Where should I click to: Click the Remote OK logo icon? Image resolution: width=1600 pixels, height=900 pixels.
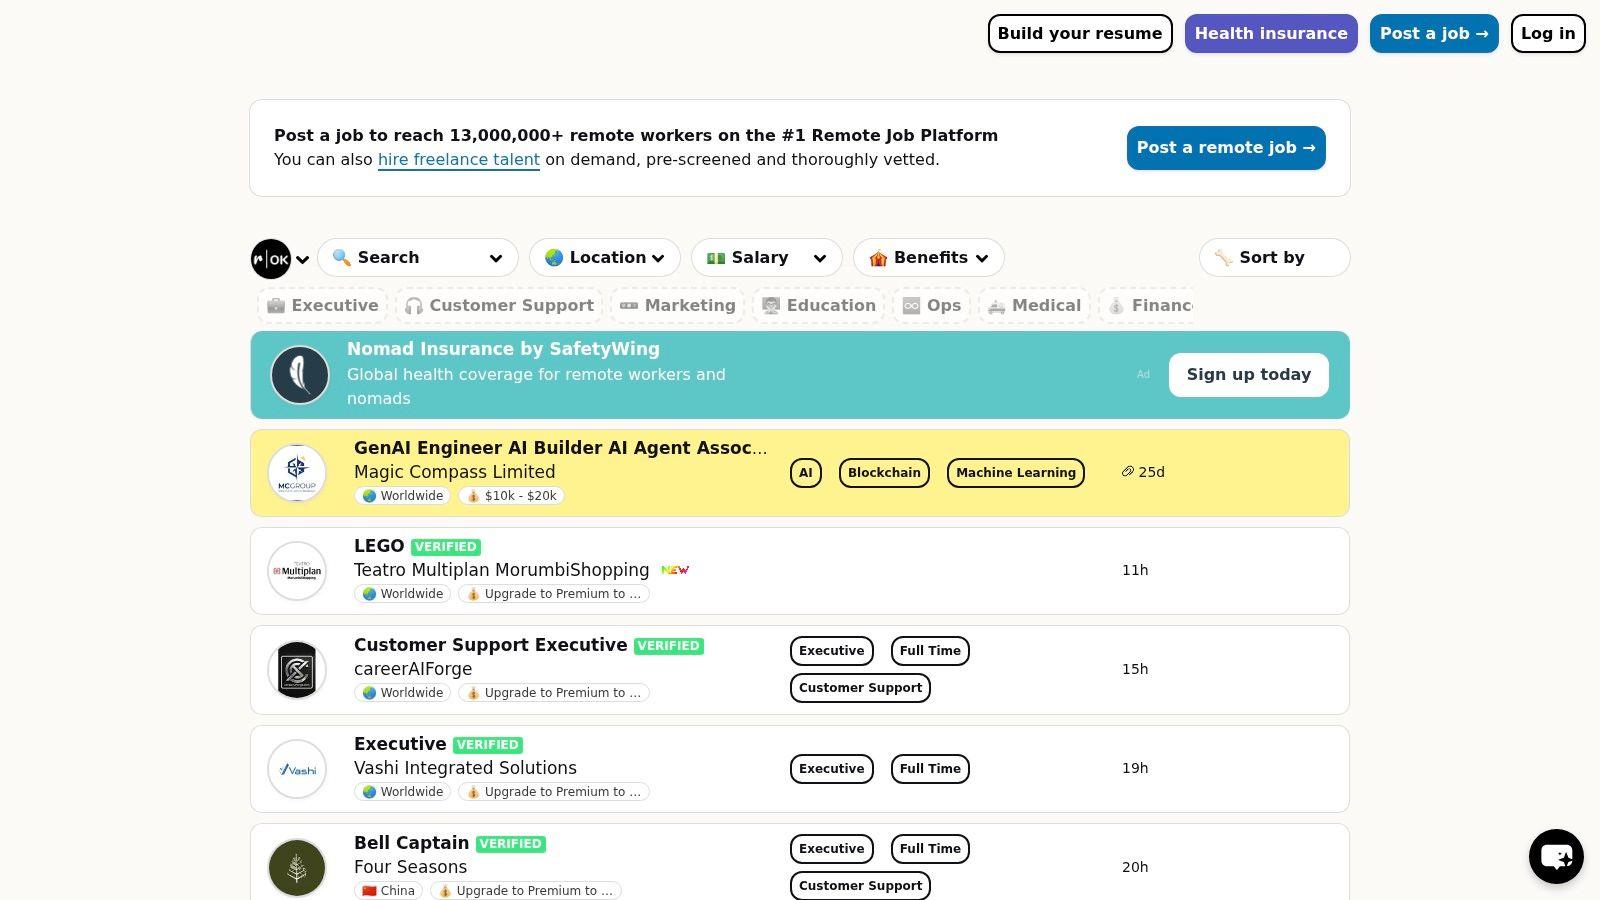pos(271,259)
